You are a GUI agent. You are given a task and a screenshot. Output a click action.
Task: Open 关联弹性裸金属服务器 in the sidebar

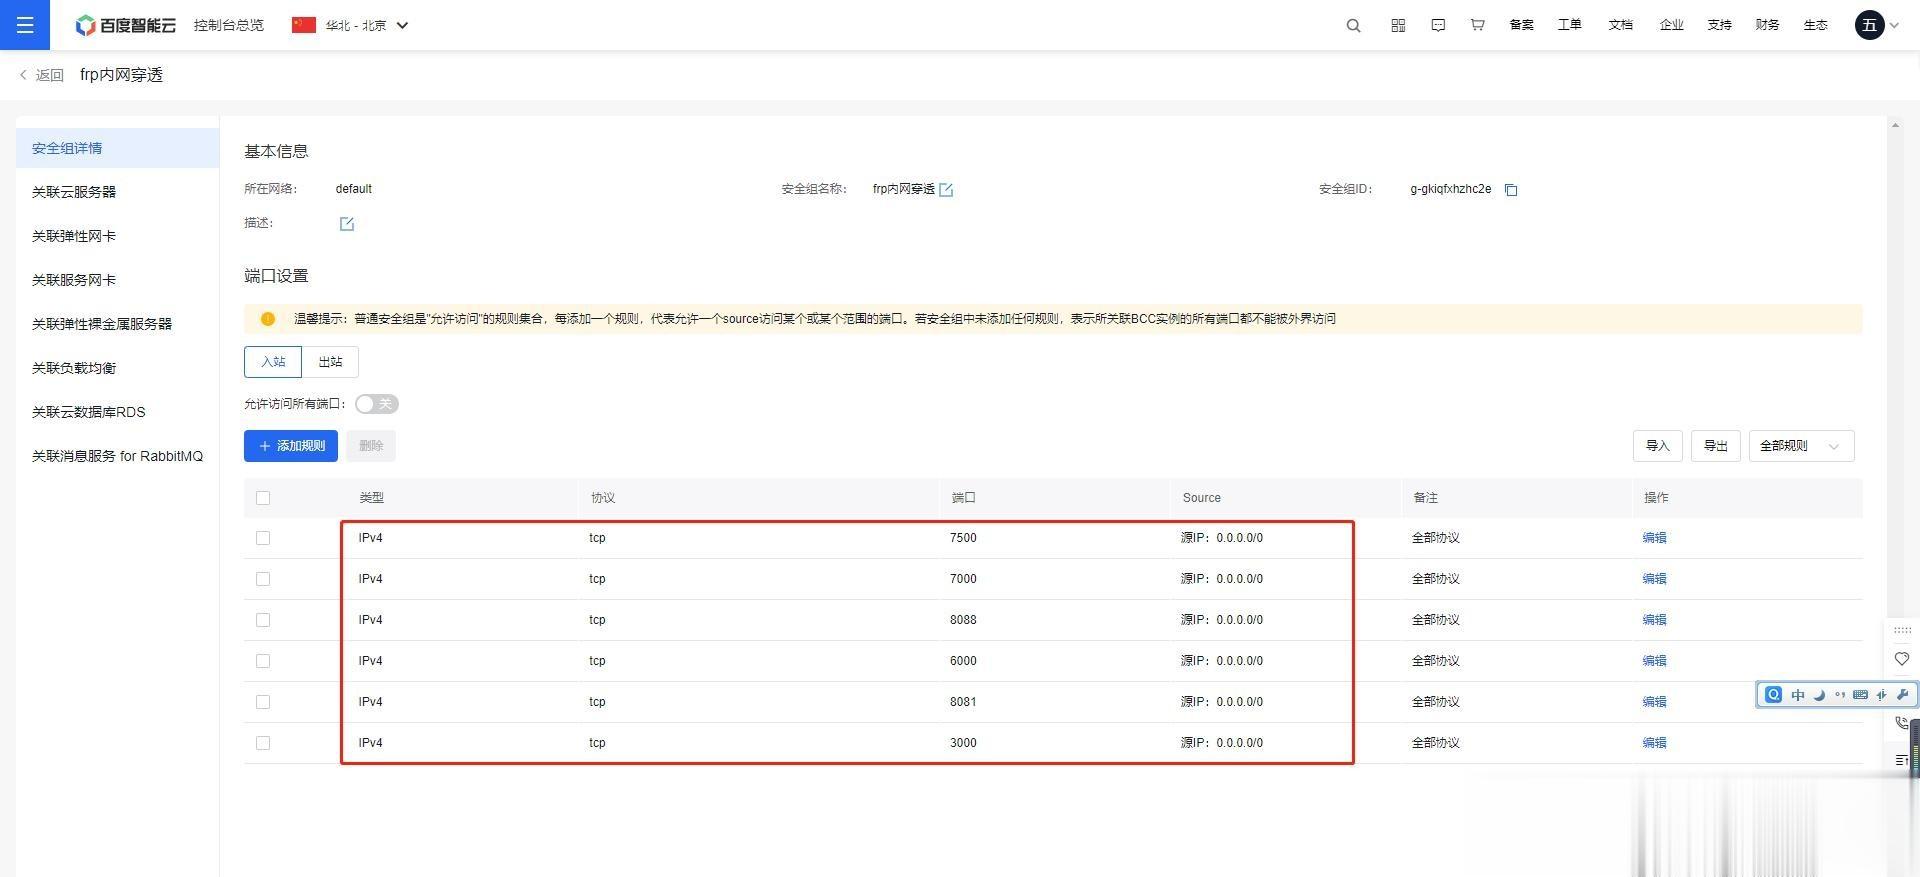tap(118, 324)
